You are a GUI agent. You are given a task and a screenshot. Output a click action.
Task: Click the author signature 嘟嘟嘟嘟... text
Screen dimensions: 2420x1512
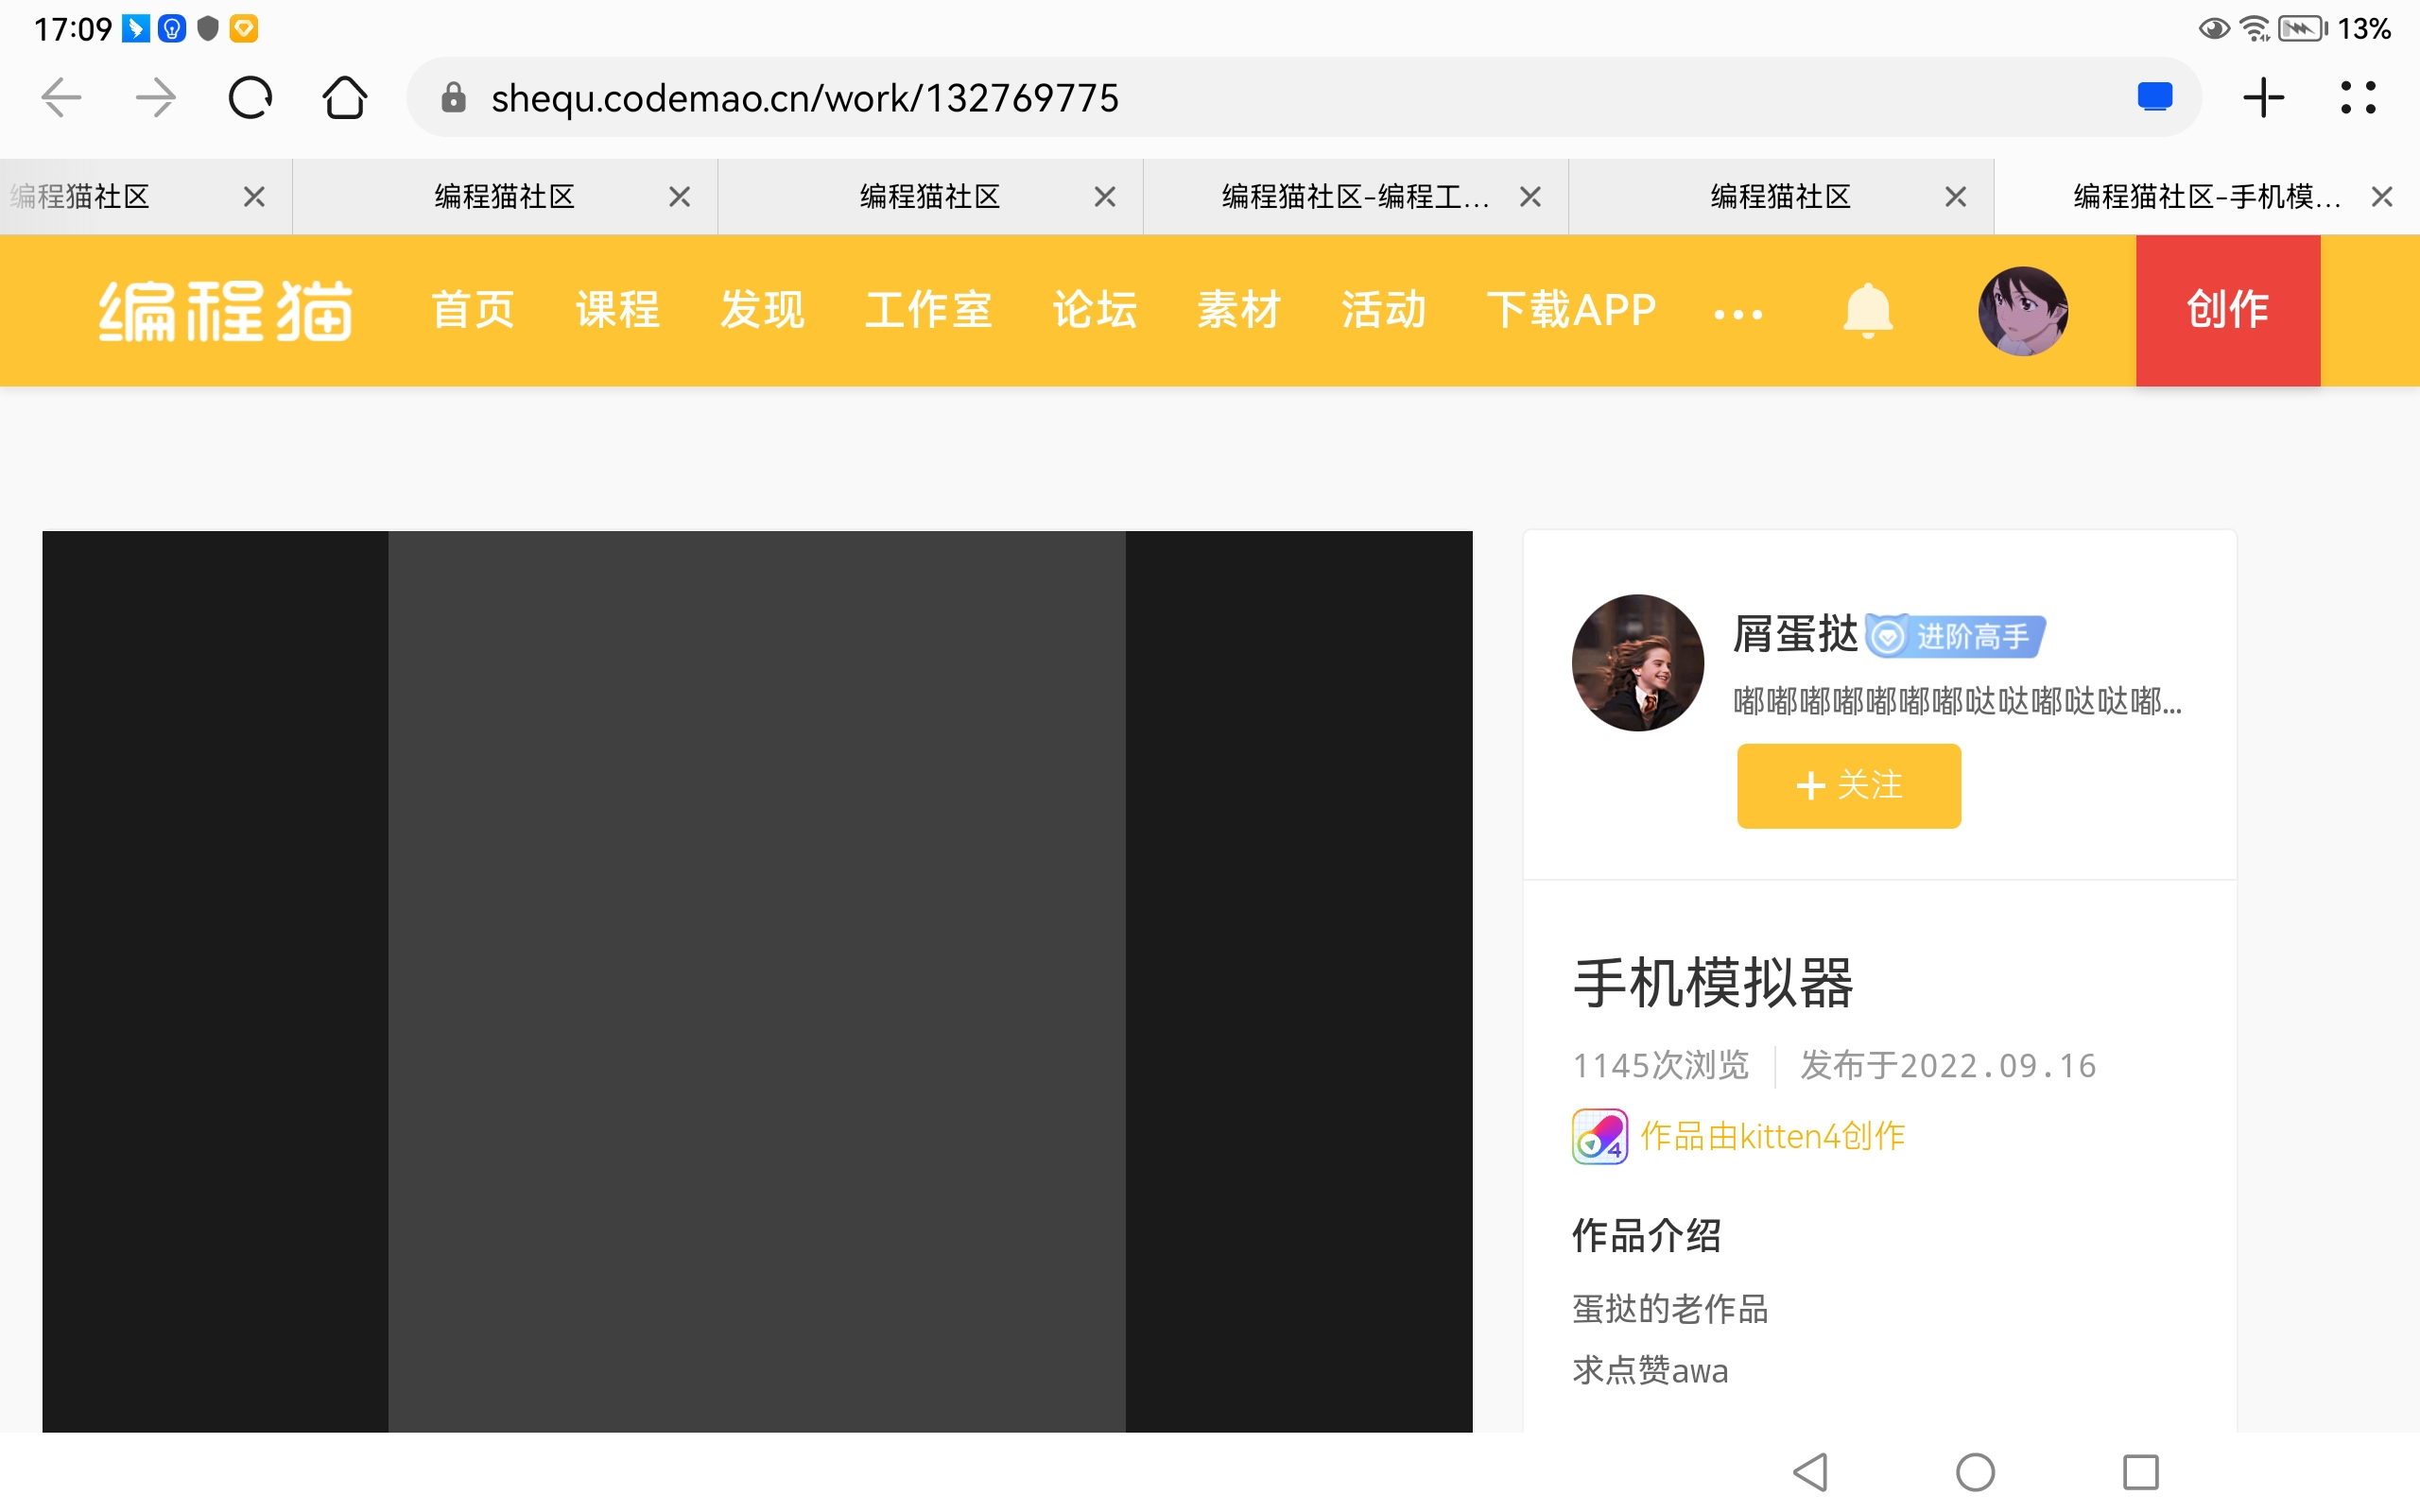1957,700
